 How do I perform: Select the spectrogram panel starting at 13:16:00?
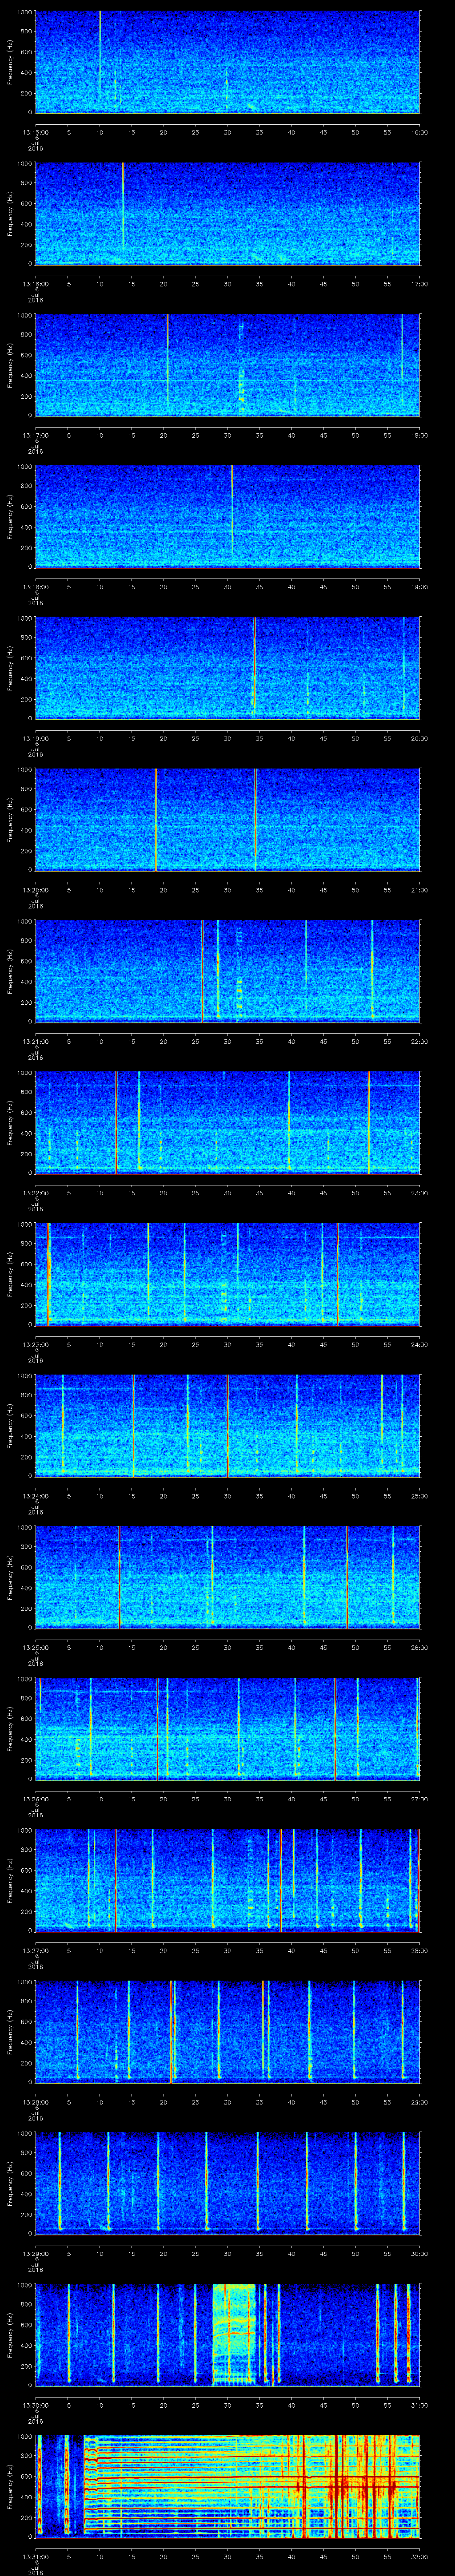pyautogui.click(x=228, y=213)
